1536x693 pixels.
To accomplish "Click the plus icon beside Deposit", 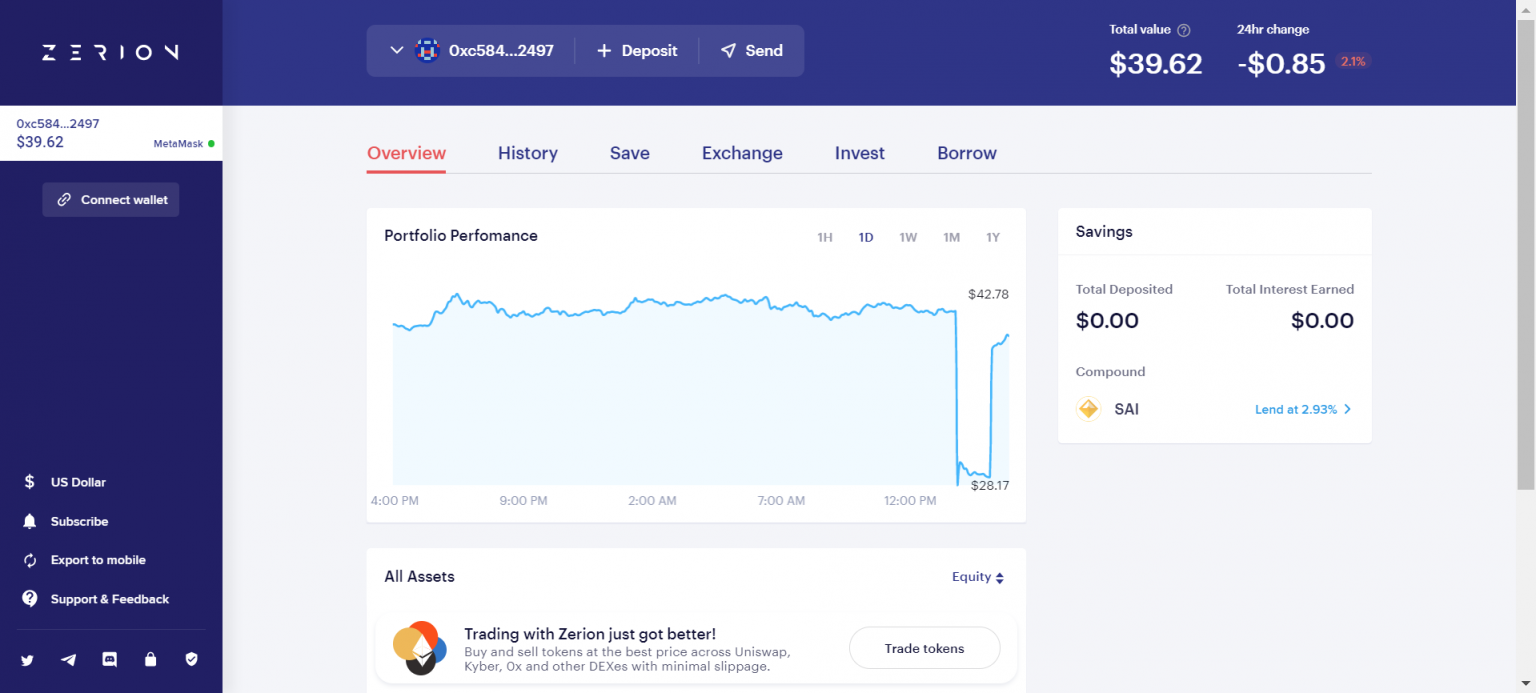I will pos(604,50).
